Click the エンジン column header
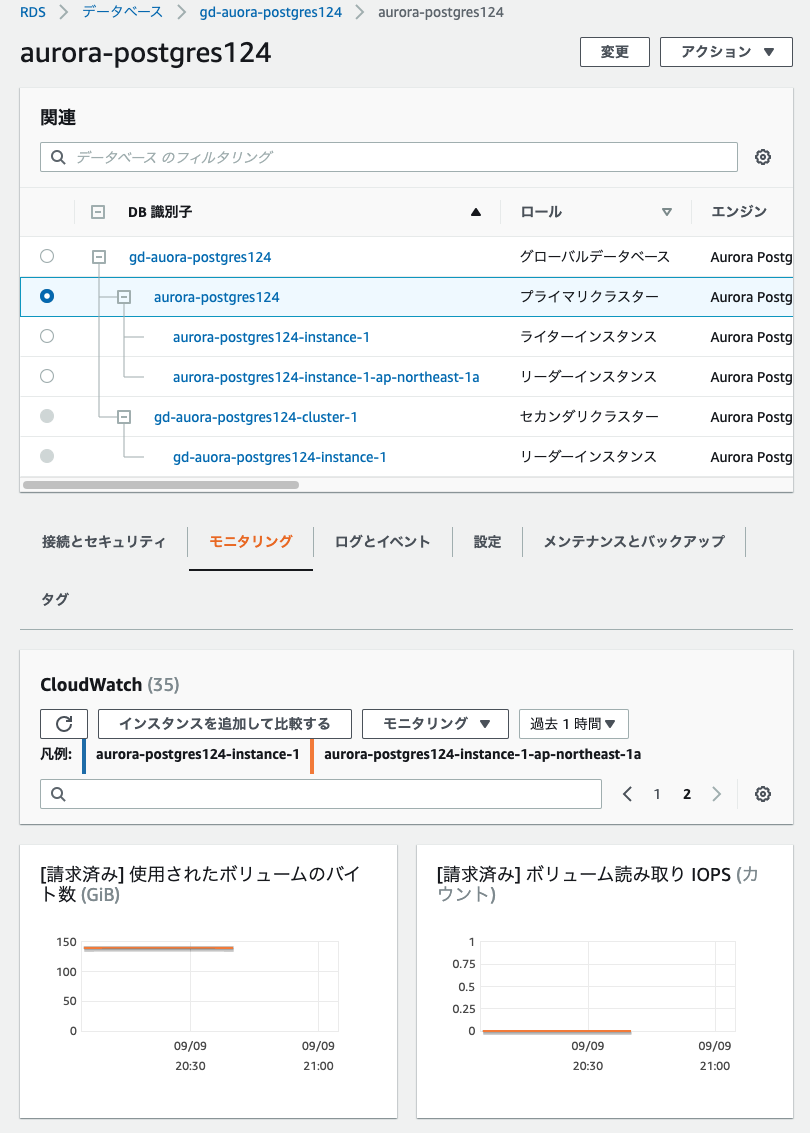 pyautogui.click(x=738, y=212)
